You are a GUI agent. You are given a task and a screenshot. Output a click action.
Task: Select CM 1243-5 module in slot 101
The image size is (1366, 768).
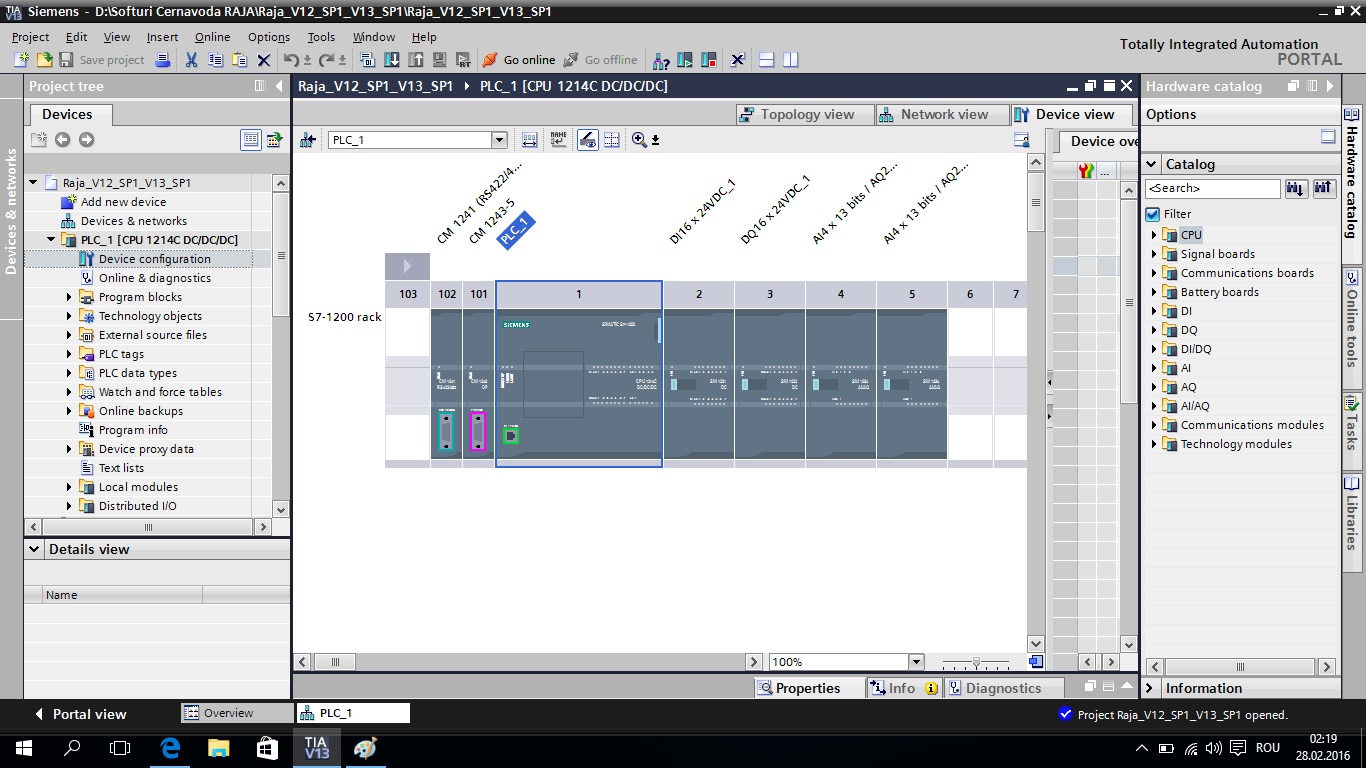tap(478, 386)
